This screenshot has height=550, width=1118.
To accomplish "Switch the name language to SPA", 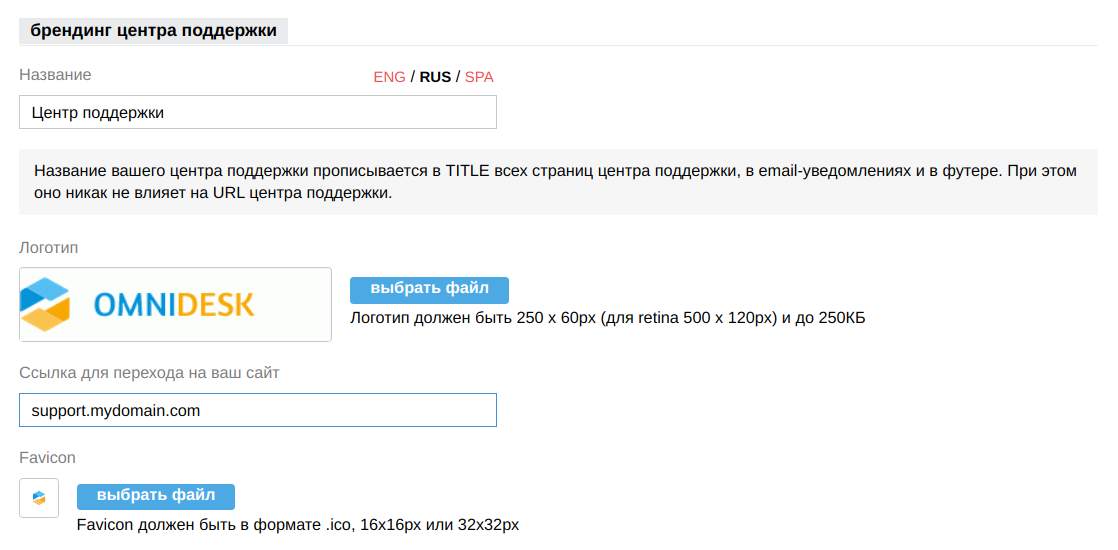I will tap(479, 77).
